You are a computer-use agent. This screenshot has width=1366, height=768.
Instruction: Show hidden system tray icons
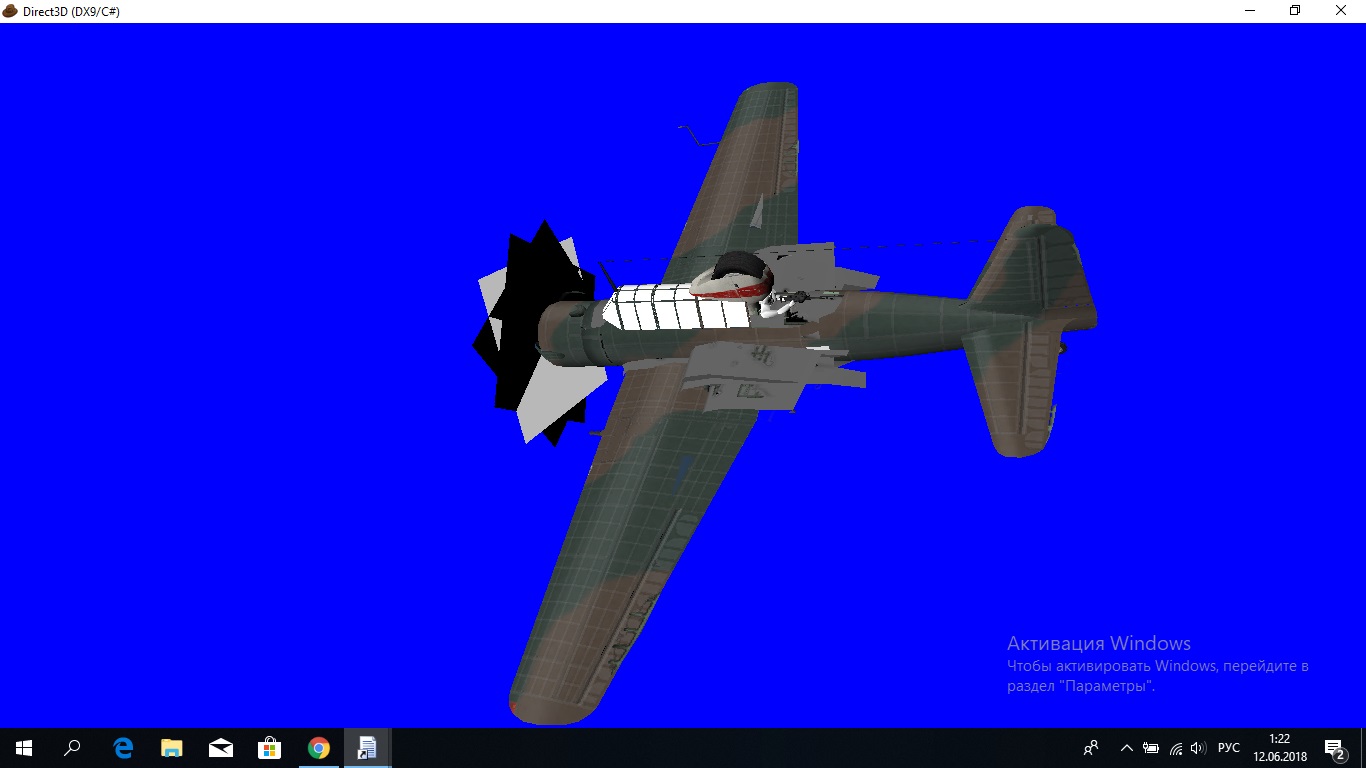1127,748
